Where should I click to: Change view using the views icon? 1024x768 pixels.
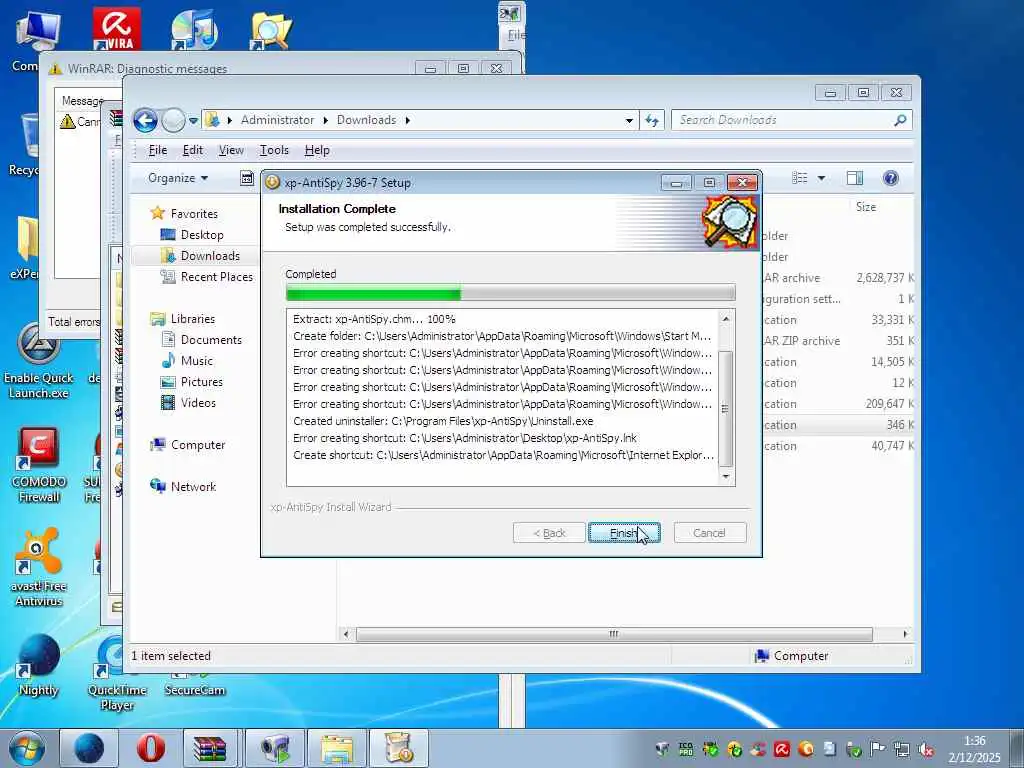[799, 178]
